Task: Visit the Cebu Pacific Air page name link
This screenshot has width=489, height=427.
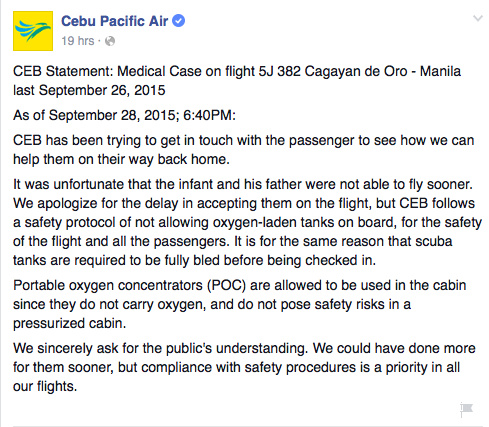Action: tap(114, 21)
